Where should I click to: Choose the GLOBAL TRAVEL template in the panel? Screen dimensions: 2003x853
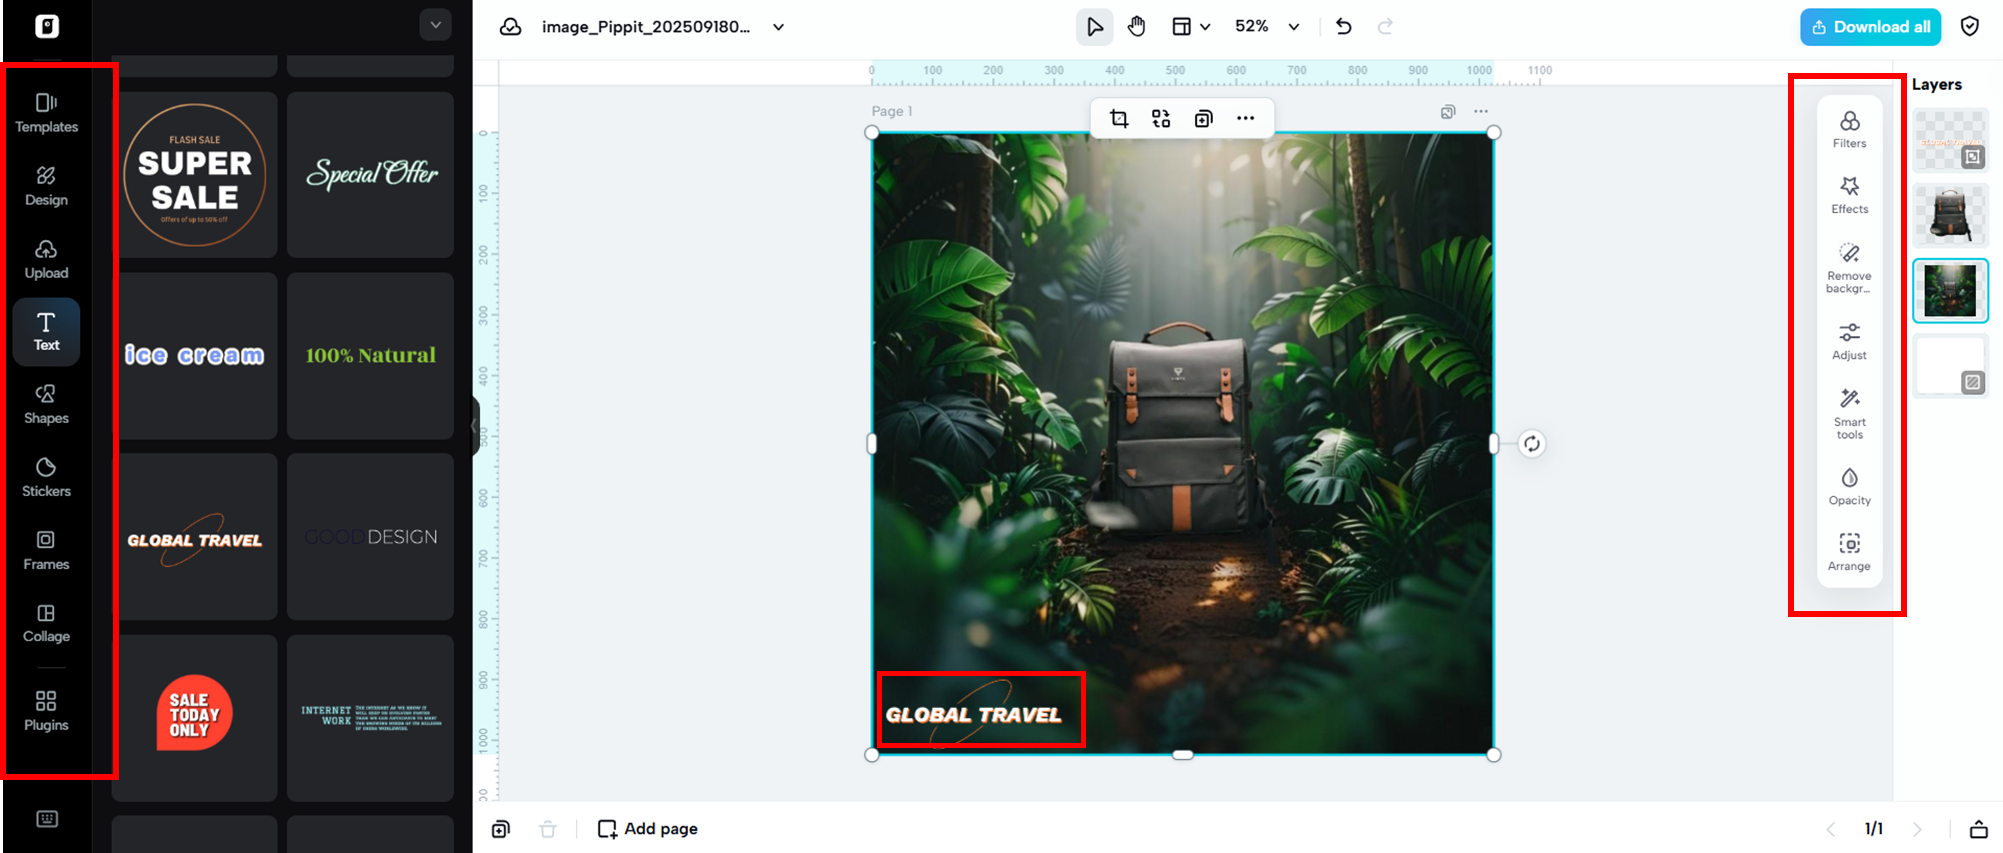[195, 537]
